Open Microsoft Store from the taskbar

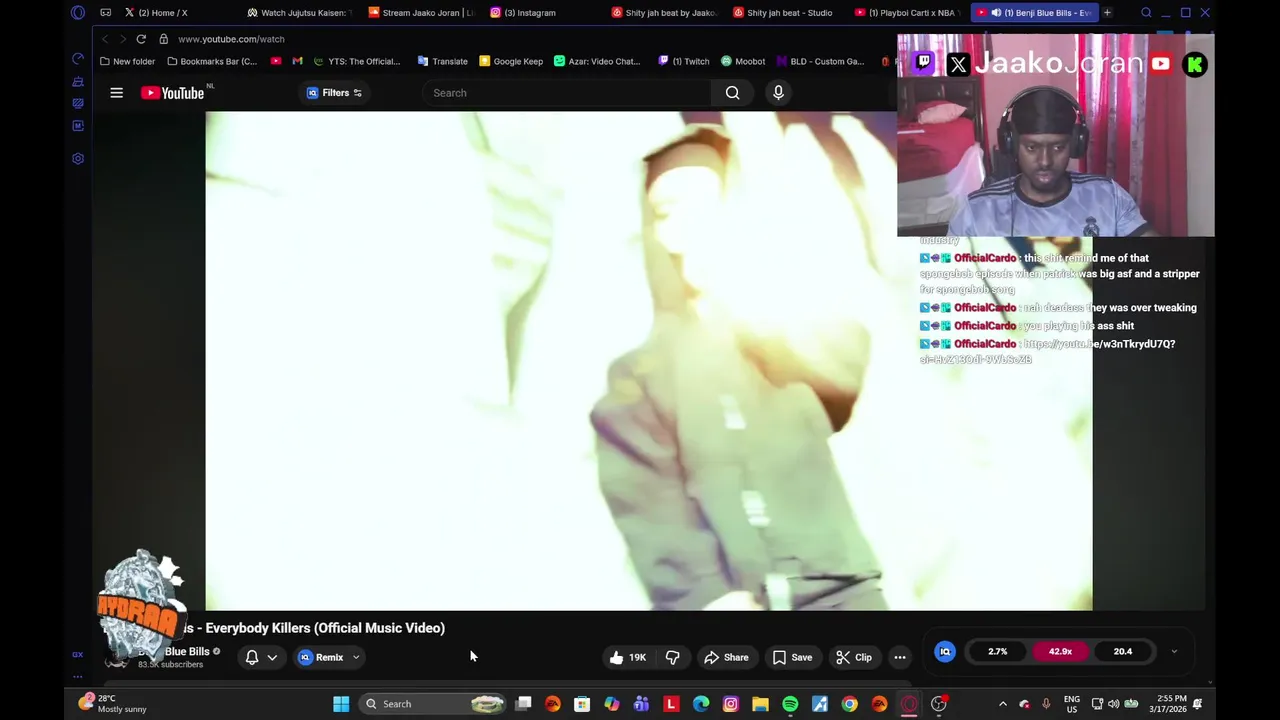[x=582, y=704]
